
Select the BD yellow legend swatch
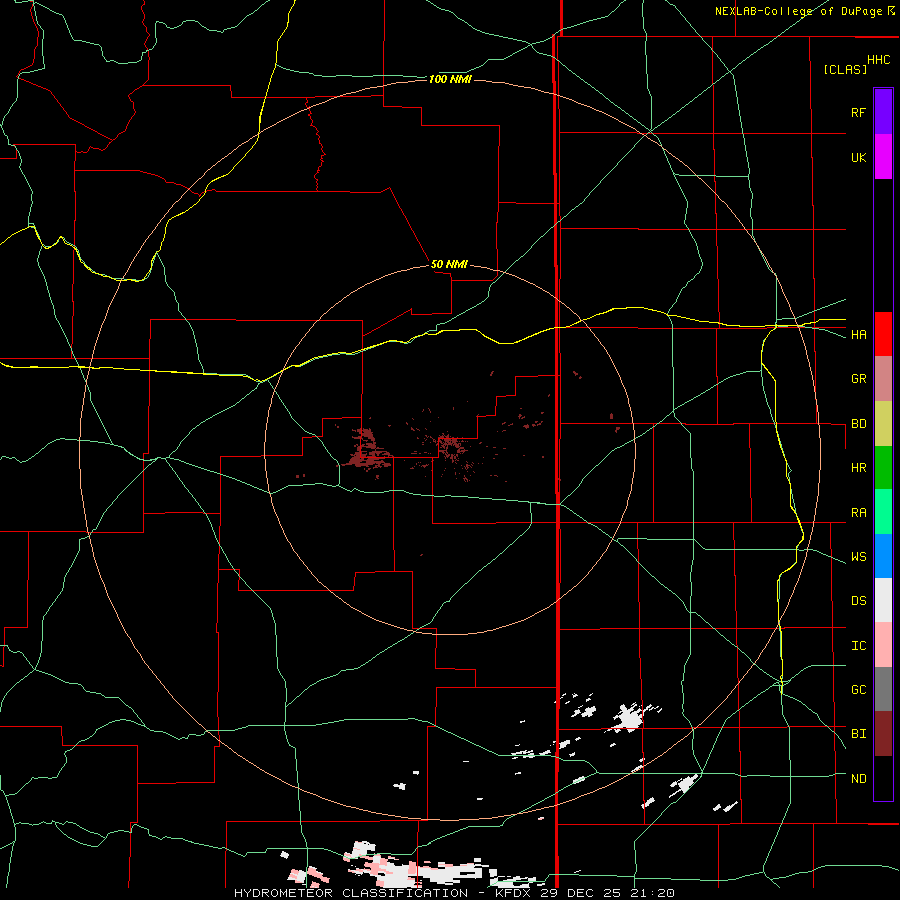click(x=883, y=423)
